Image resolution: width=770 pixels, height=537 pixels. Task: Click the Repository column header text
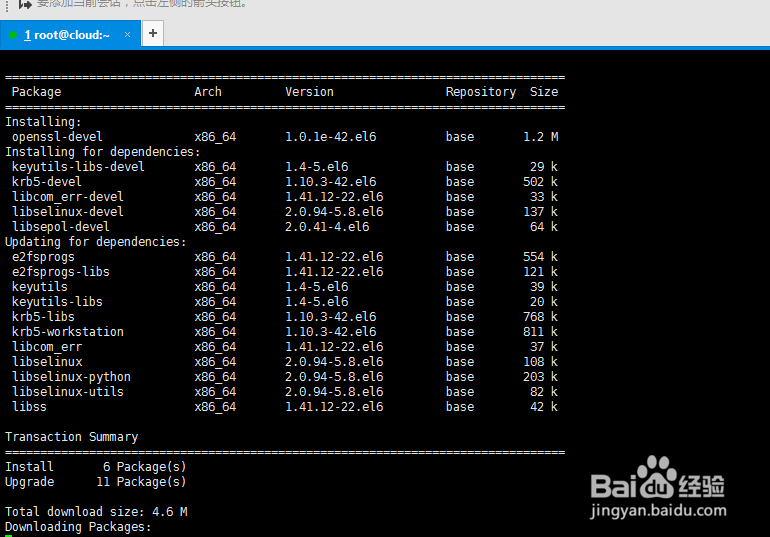[x=481, y=92]
